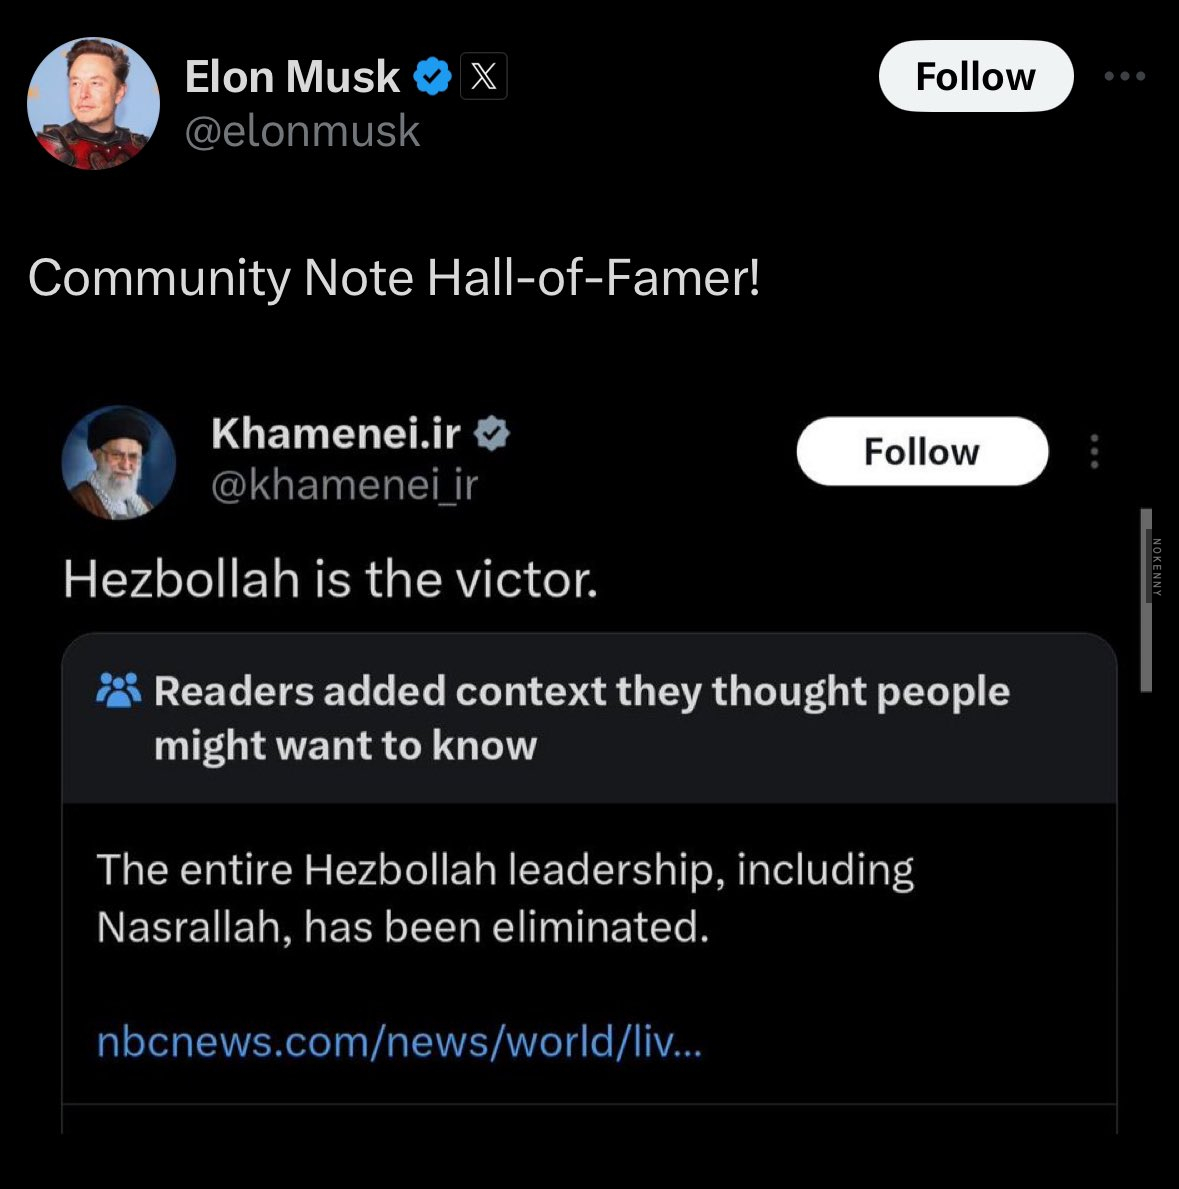Click the gray vertical scrollbar at right edge
The image size is (1179, 1189).
(1146, 600)
